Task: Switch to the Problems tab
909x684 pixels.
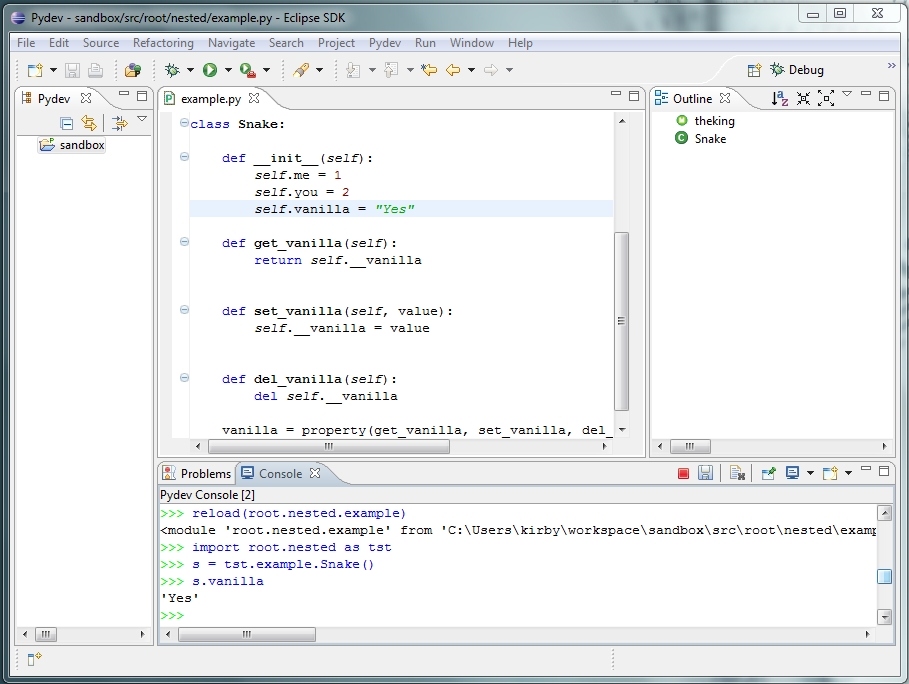Action: [x=197, y=474]
